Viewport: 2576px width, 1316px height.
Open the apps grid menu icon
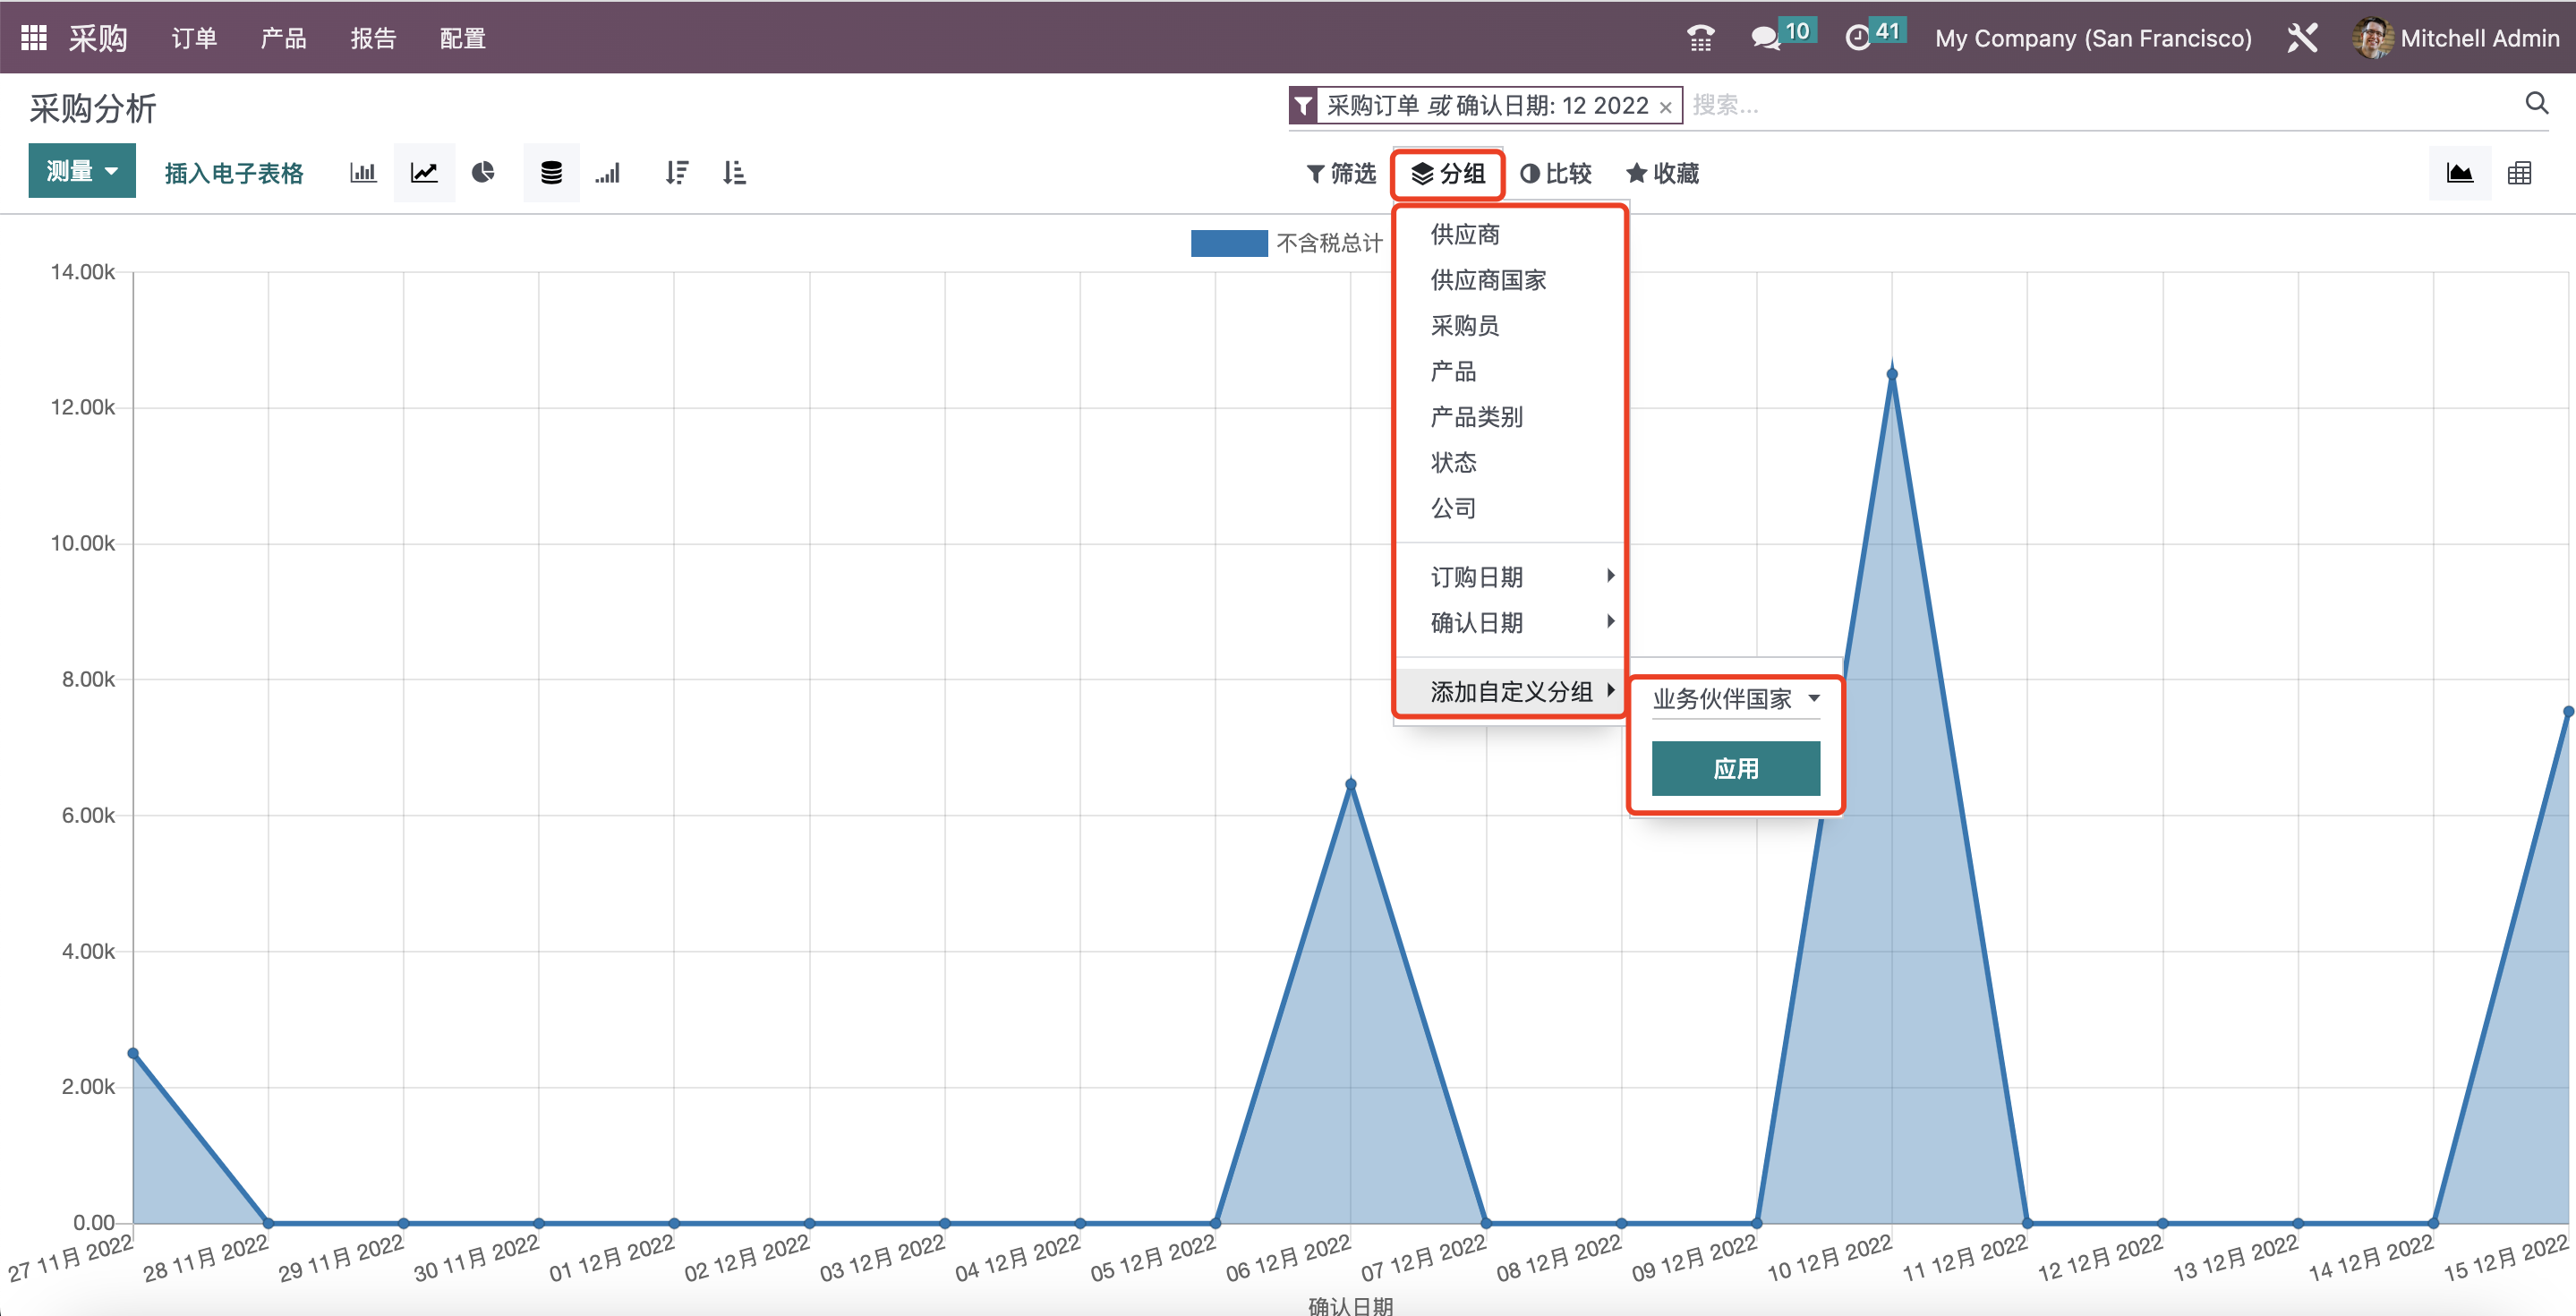pos(34,38)
